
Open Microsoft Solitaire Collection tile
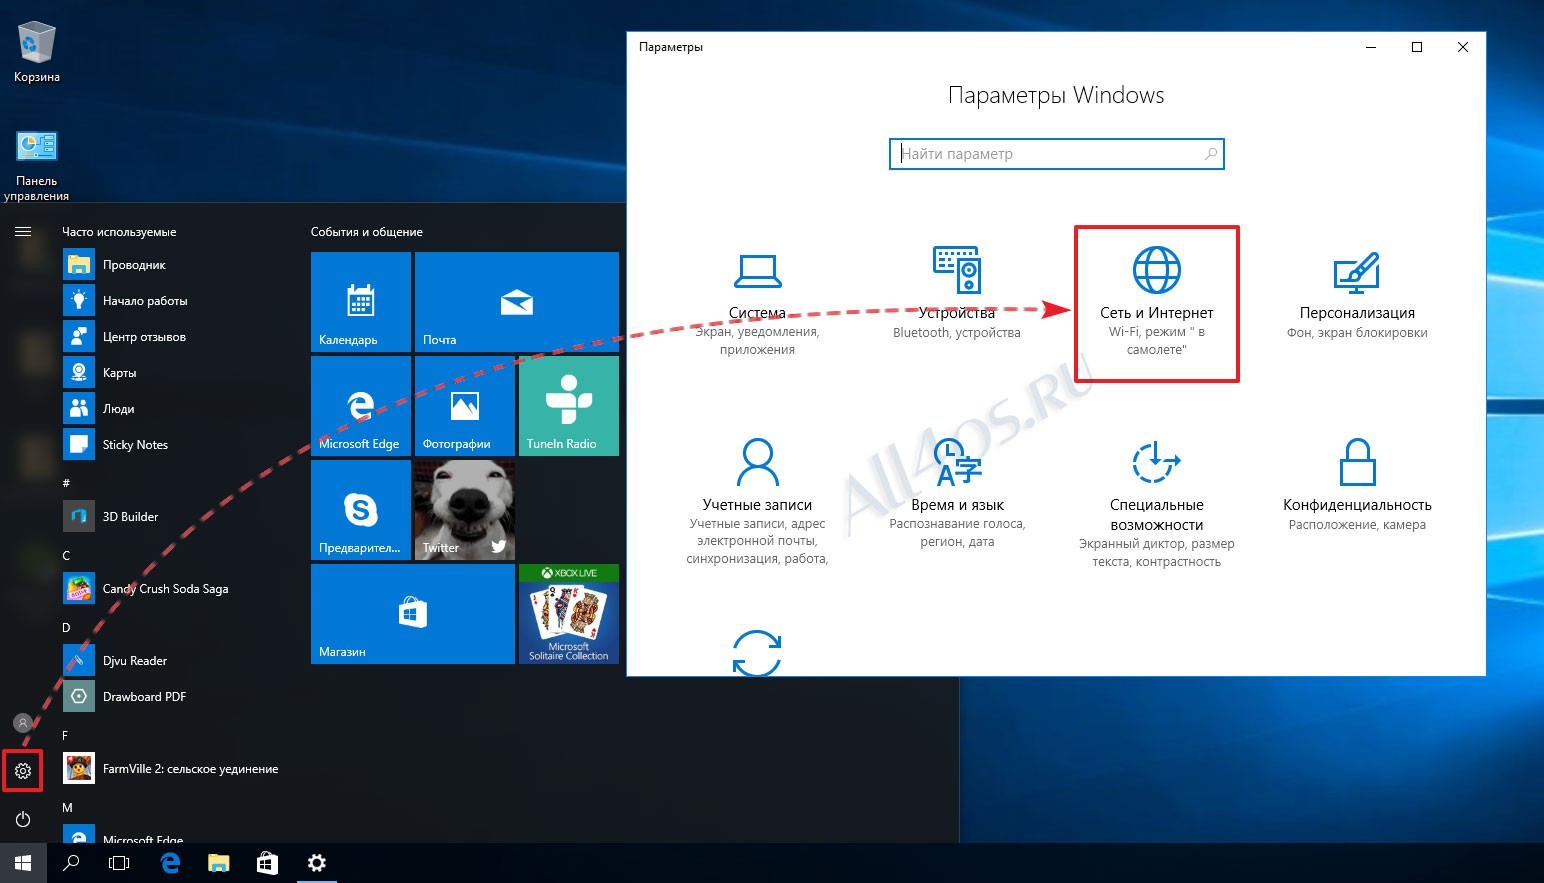(x=569, y=614)
